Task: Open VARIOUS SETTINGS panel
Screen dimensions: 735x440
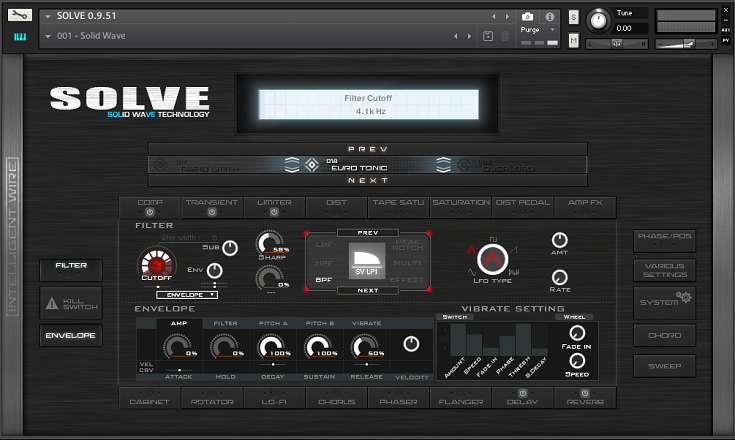Action: point(665,270)
